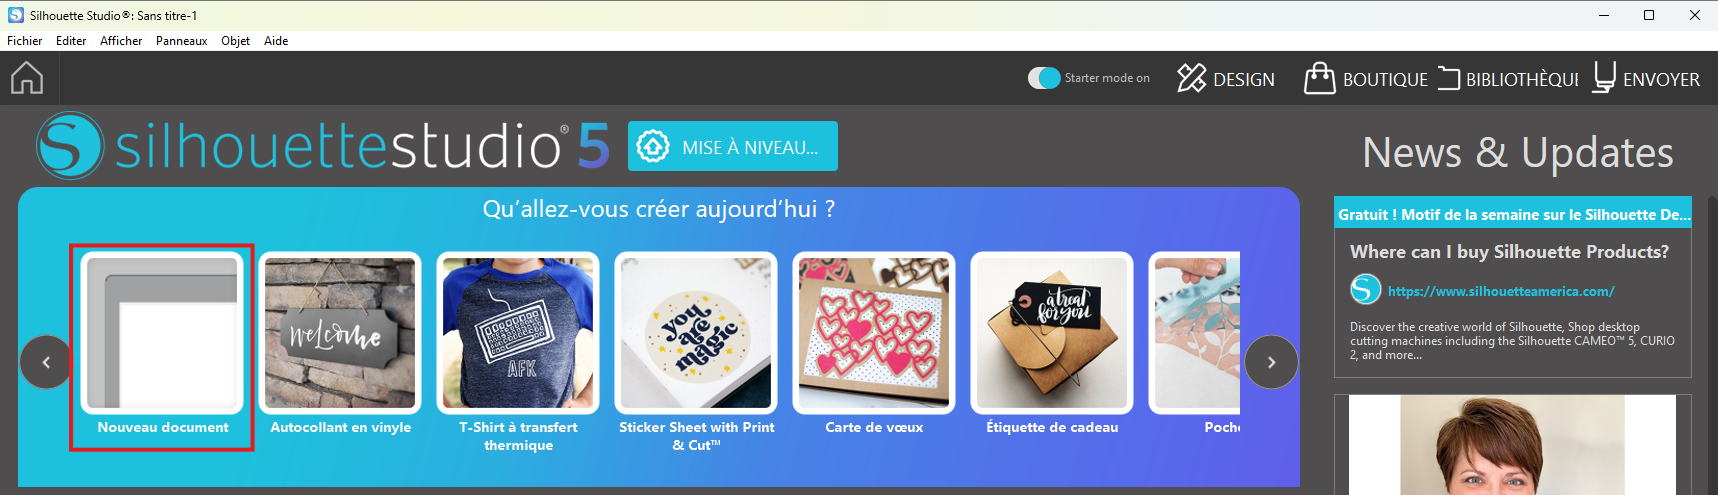Open the BIBLIOTHÈQUE library
This screenshot has width=1718, height=495.
click(1508, 79)
